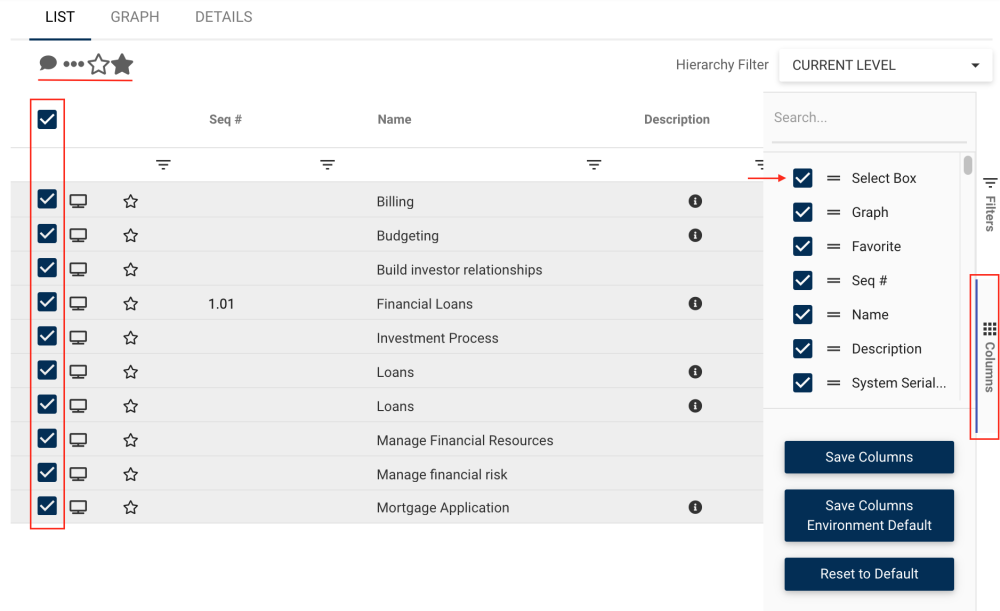Mark Financial Loans as favorite
This screenshot has height=611, width=1000.
point(130,304)
